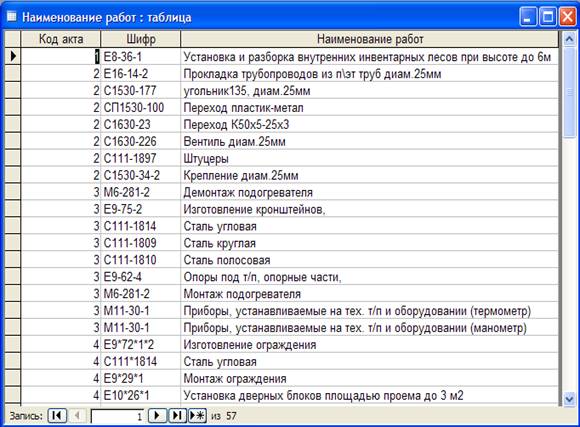580x427 pixels.
Task: Click the Код акта column header
Action: point(61,39)
